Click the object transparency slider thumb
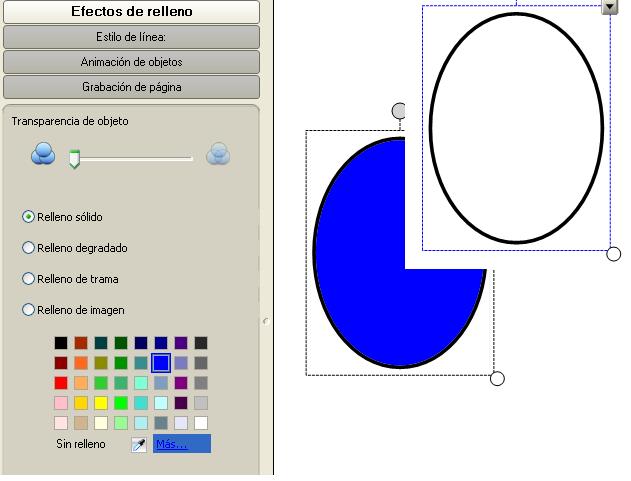 pyautogui.click(x=73, y=158)
